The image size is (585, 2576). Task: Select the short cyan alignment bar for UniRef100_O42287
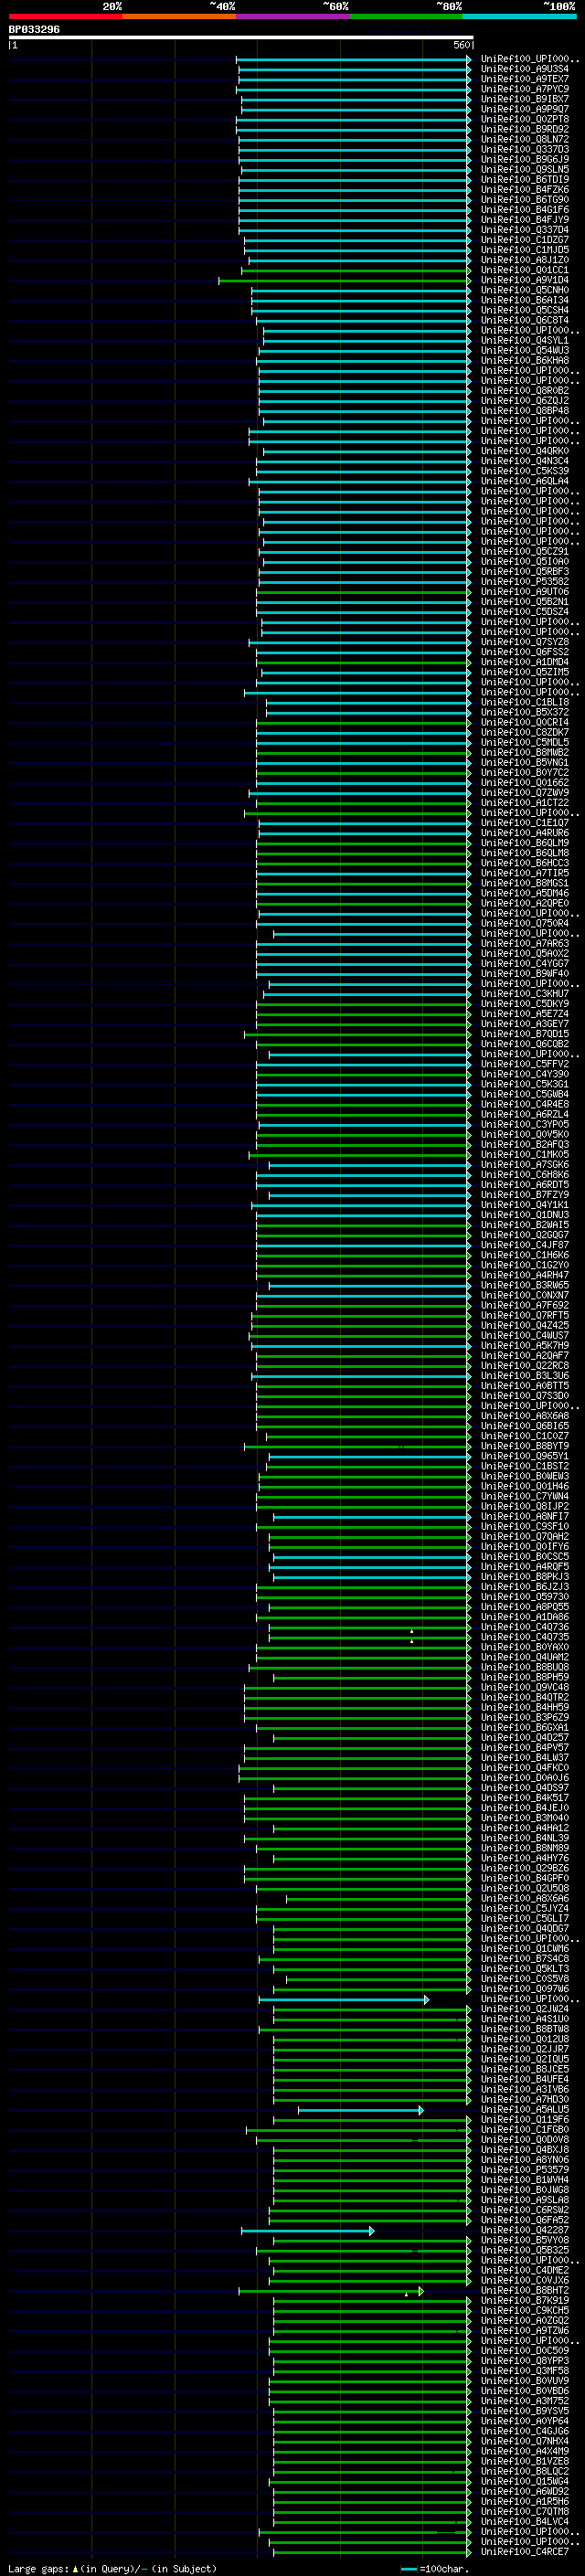(x=307, y=2231)
